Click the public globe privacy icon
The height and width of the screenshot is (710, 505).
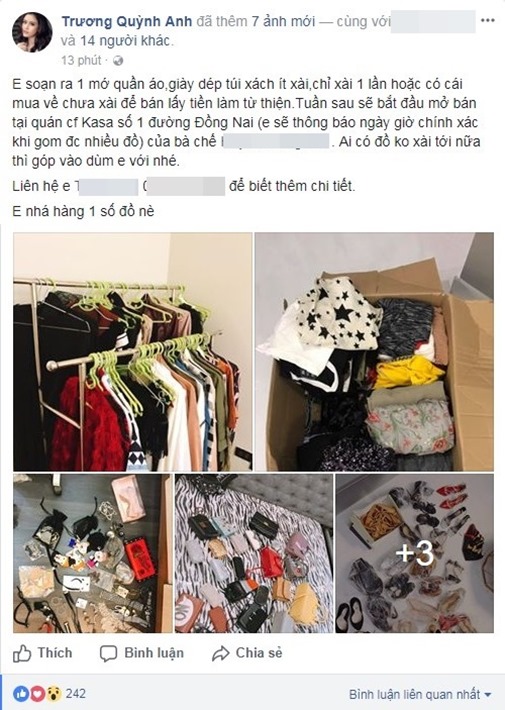tap(118, 60)
